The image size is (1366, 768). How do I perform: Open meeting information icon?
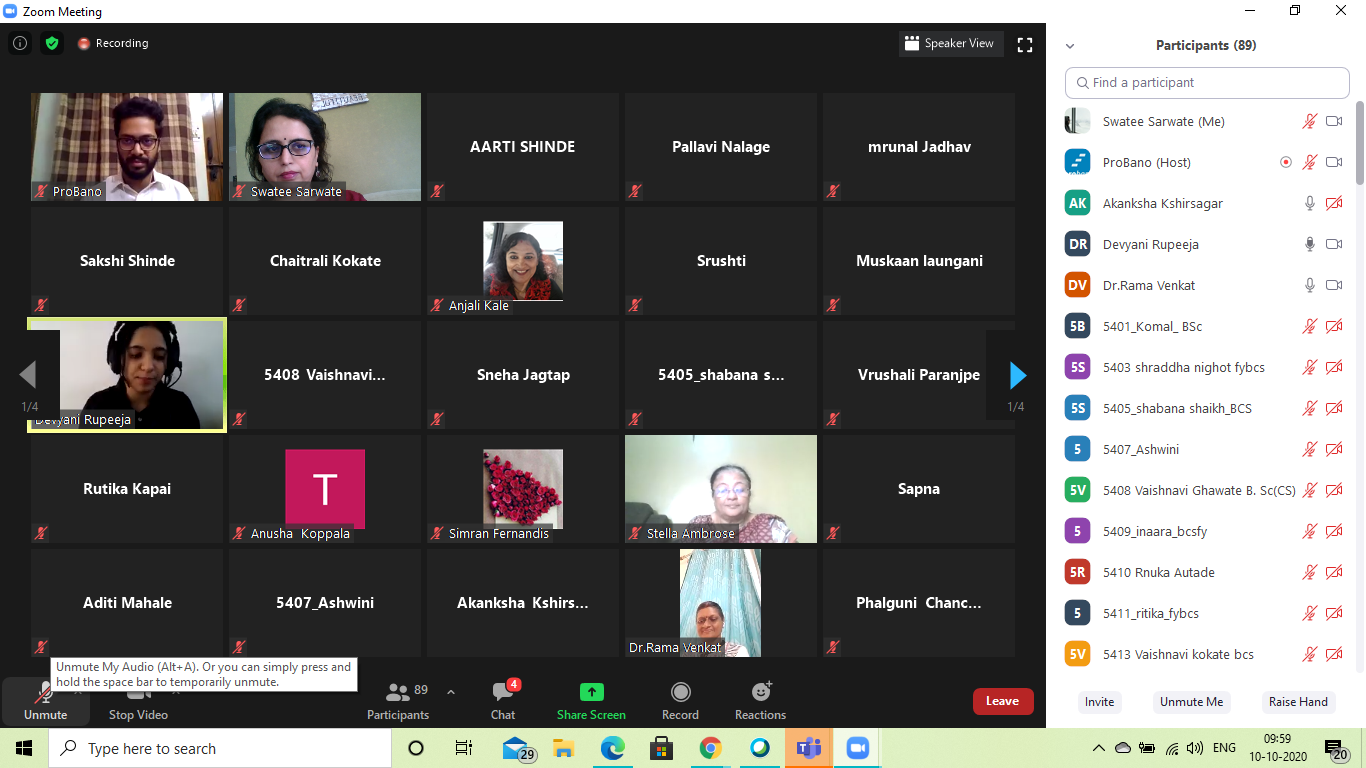(19, 43)
